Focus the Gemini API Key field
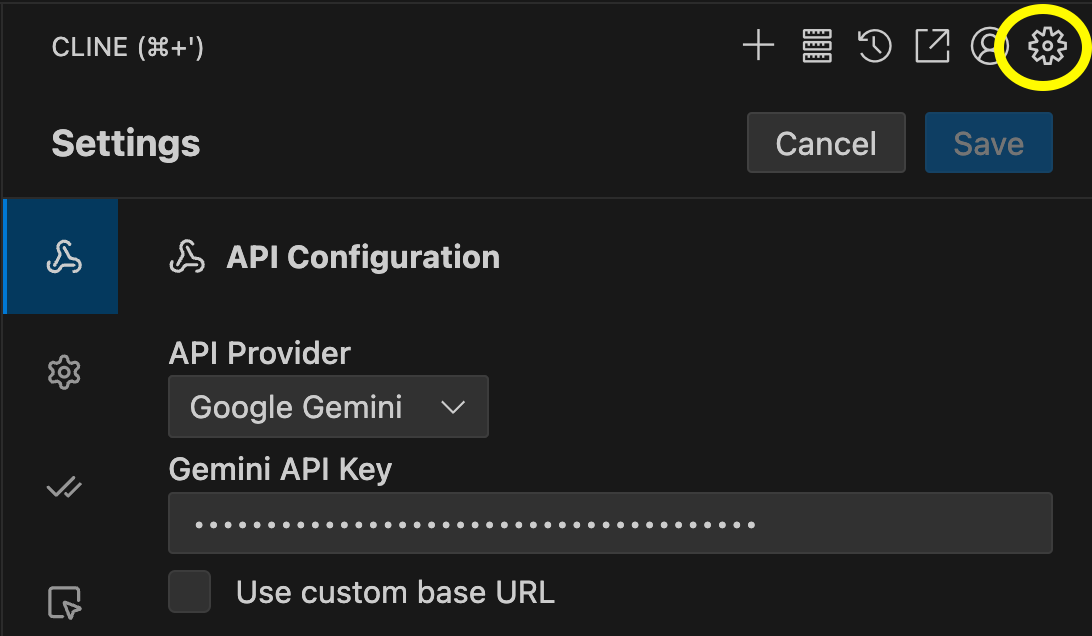 click(x=610, y=523)
